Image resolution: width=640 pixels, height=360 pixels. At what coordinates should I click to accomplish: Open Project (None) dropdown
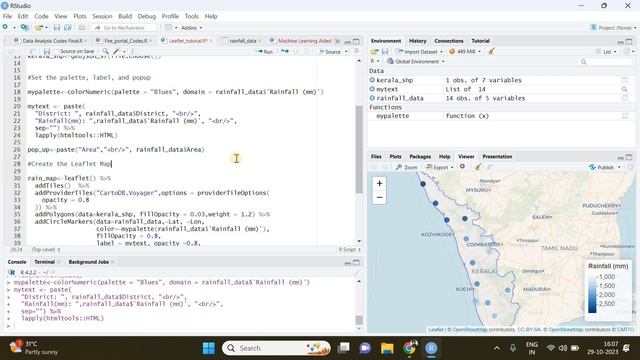tap(613, 28)
